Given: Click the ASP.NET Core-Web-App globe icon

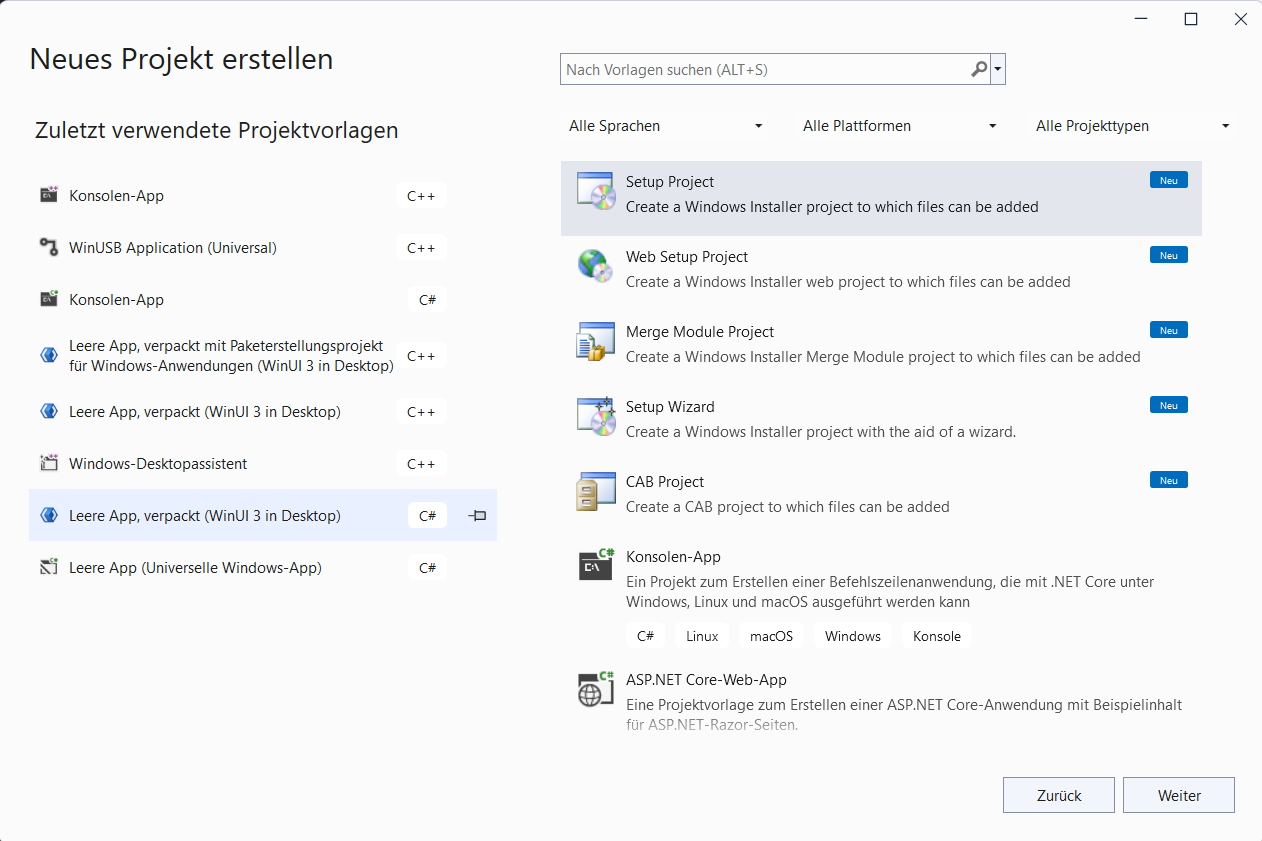Looking at the screenshot, I should point(596,689).
